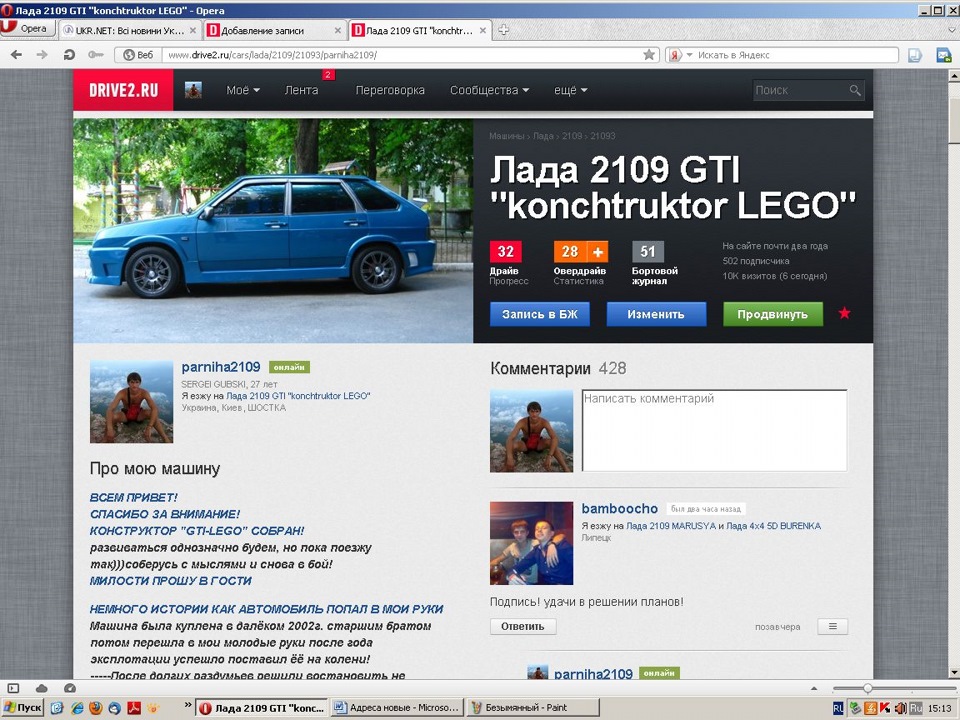Viewport: 960px width, 720px height.
Task: Expand the ещё dropdown menu
Action: pyautogui.click(x=571, y=90)
